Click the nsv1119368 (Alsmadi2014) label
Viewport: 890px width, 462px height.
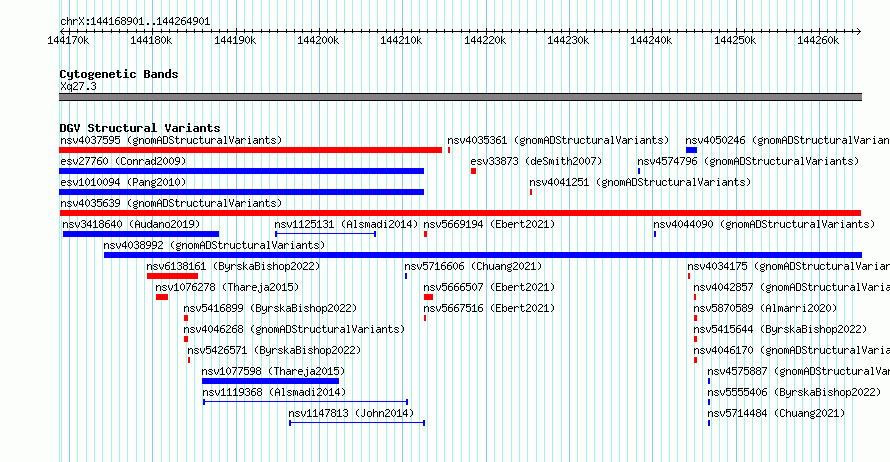click(x=274, y=392)
